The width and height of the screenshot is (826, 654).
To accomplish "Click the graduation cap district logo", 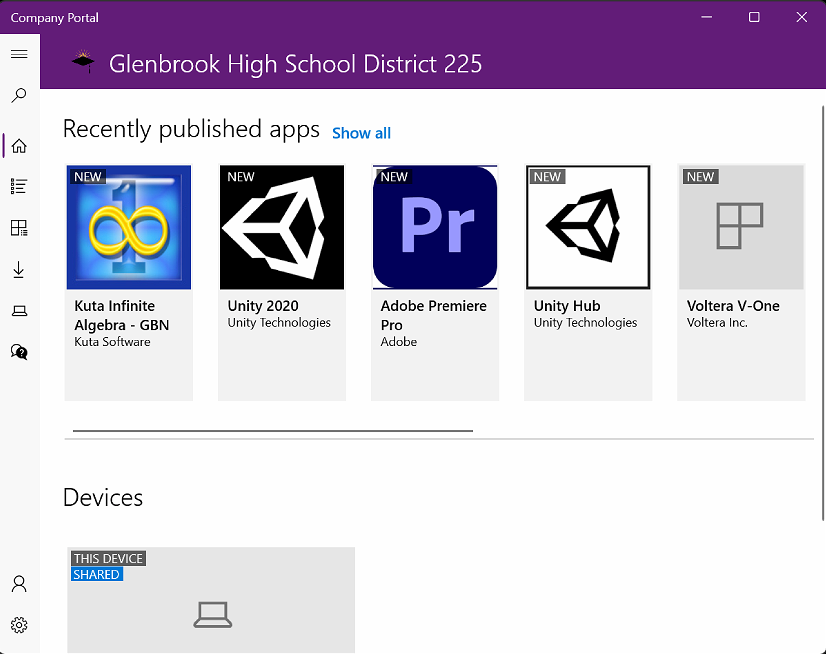I will pyautogui.click(x=83, y=62).
